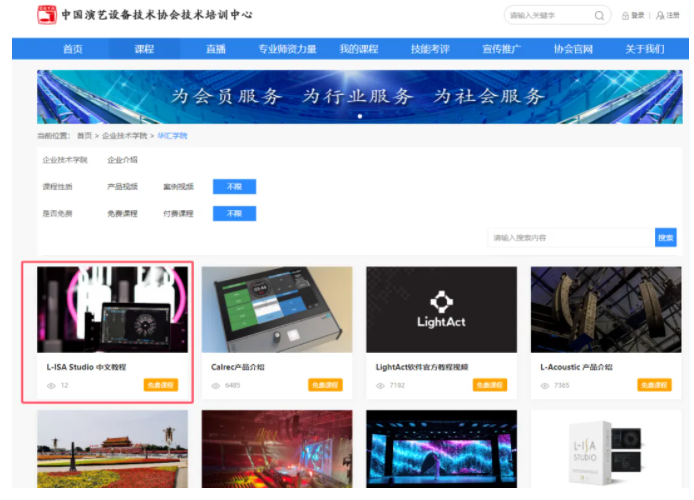Click the eye icon on L-ISA Studio 中文教程 card
The height and width of the screenshot is (500, 694).
pos(51,386)
